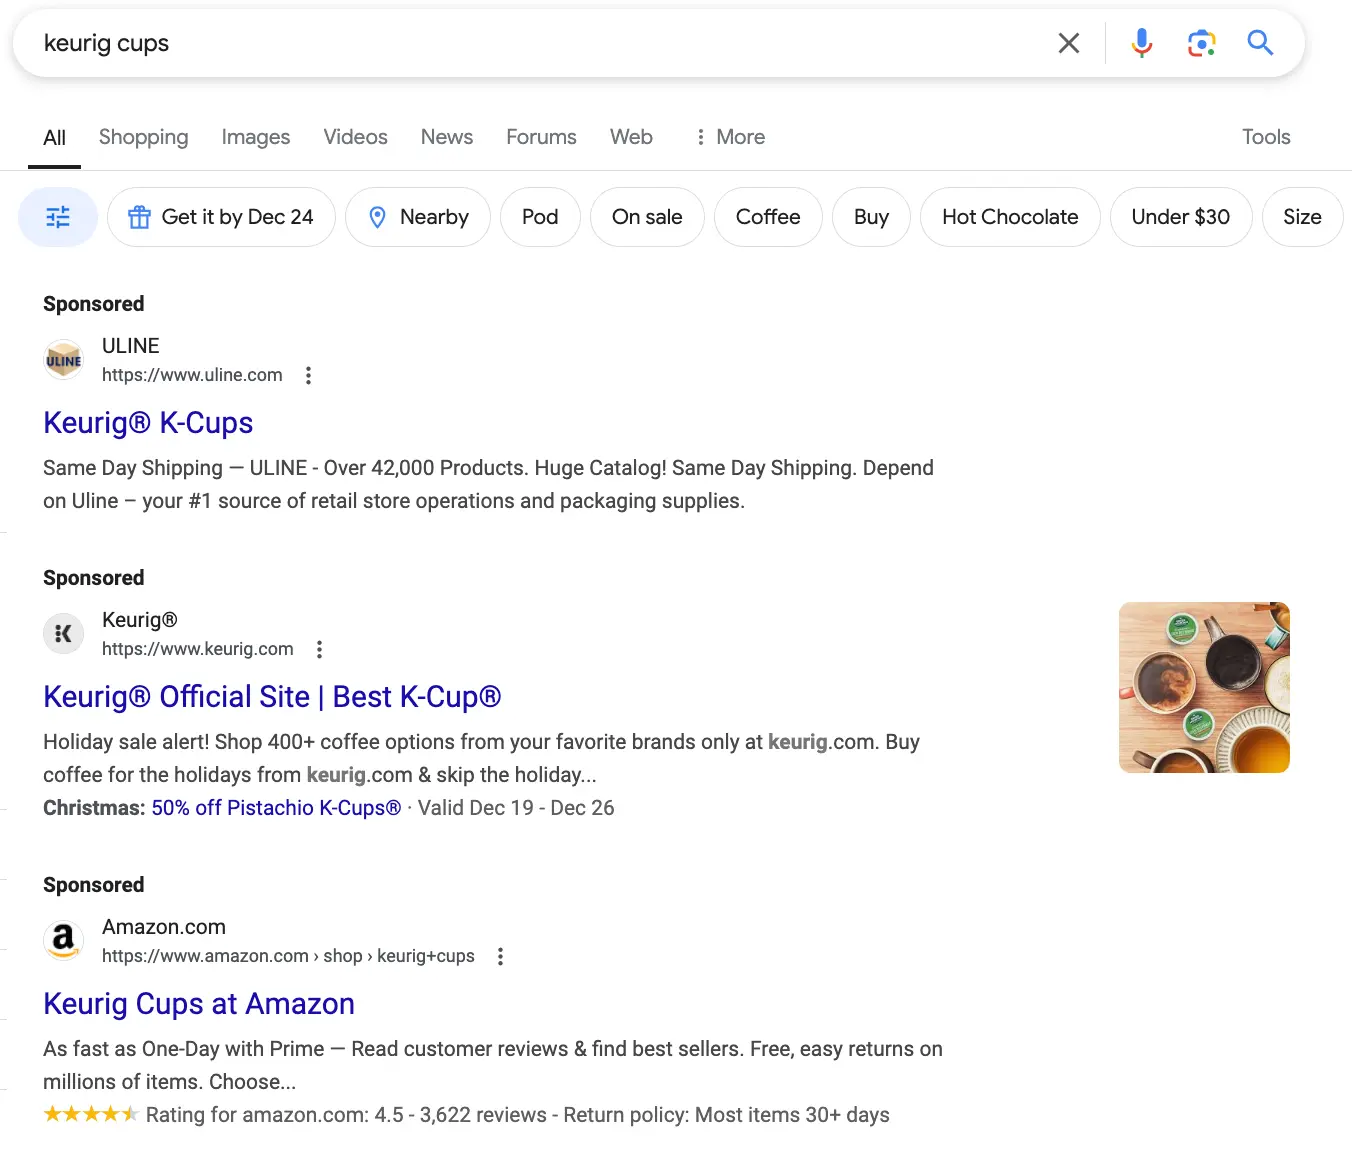
Task: Open the 50% off Pistachio K-Cups® offer
Action: (276, 808)
